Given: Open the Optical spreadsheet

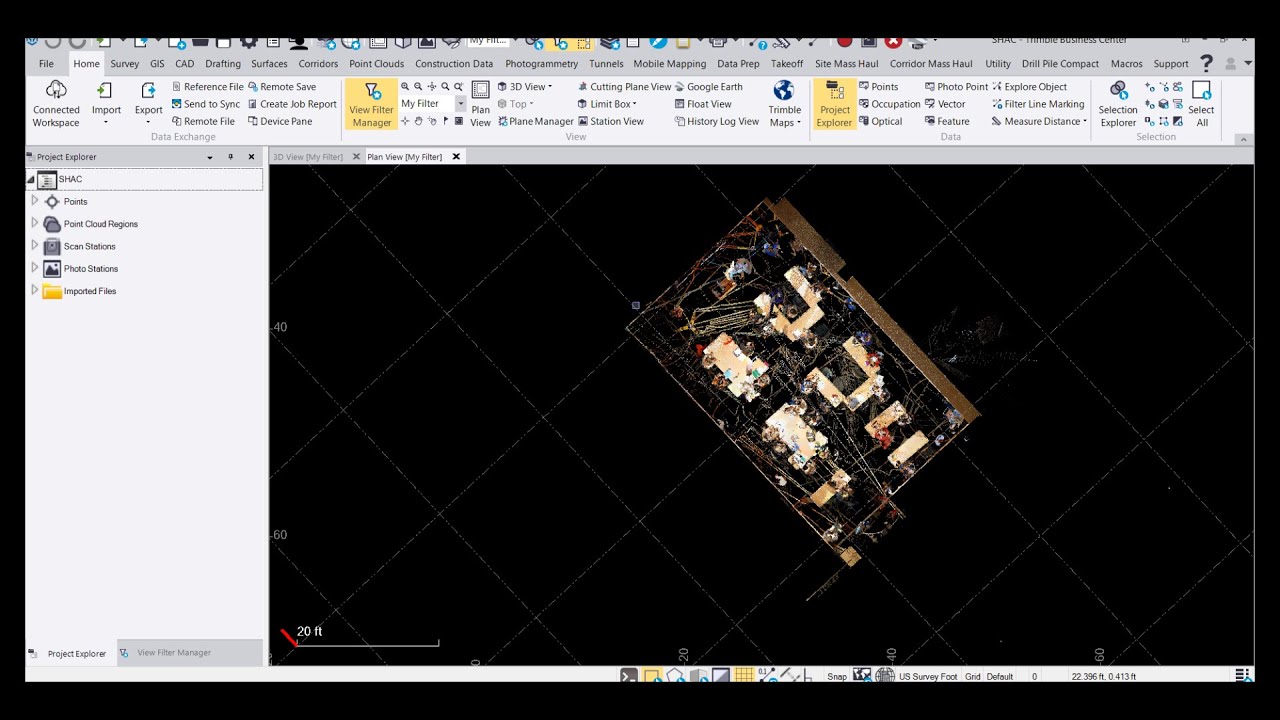Looking at the screenshot, I should pos(880,121).
